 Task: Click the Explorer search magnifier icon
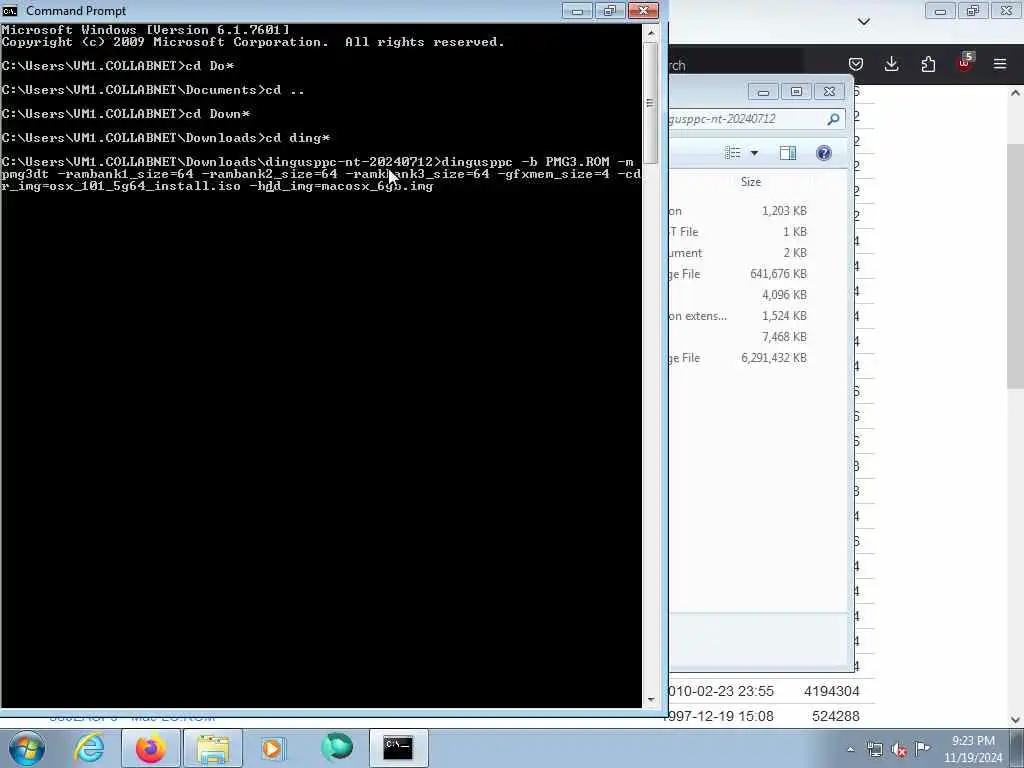[833, 119]
